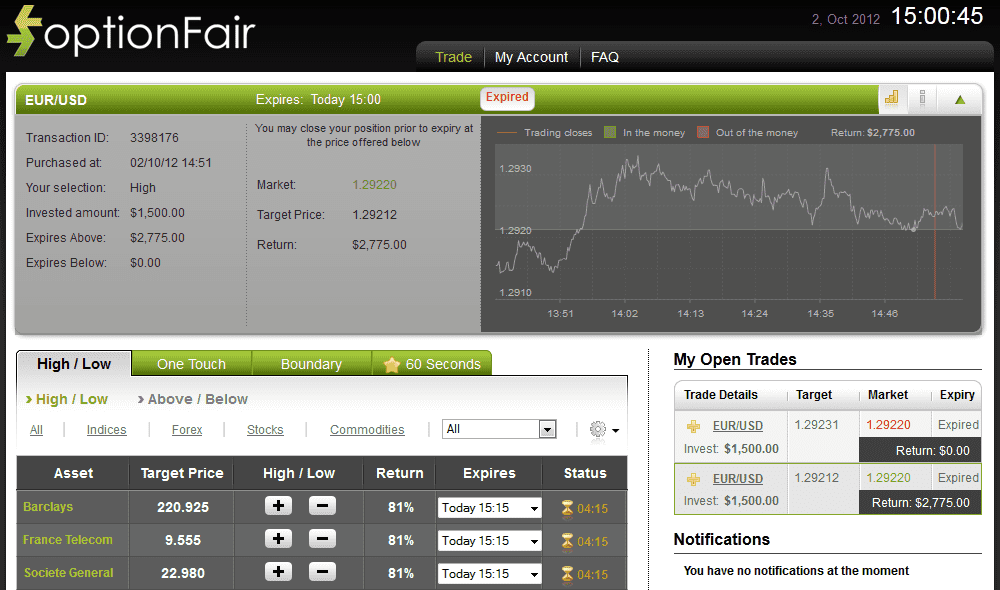
Task: Open the Barclays expiry time dropdown
Action: tap(489, 507)
